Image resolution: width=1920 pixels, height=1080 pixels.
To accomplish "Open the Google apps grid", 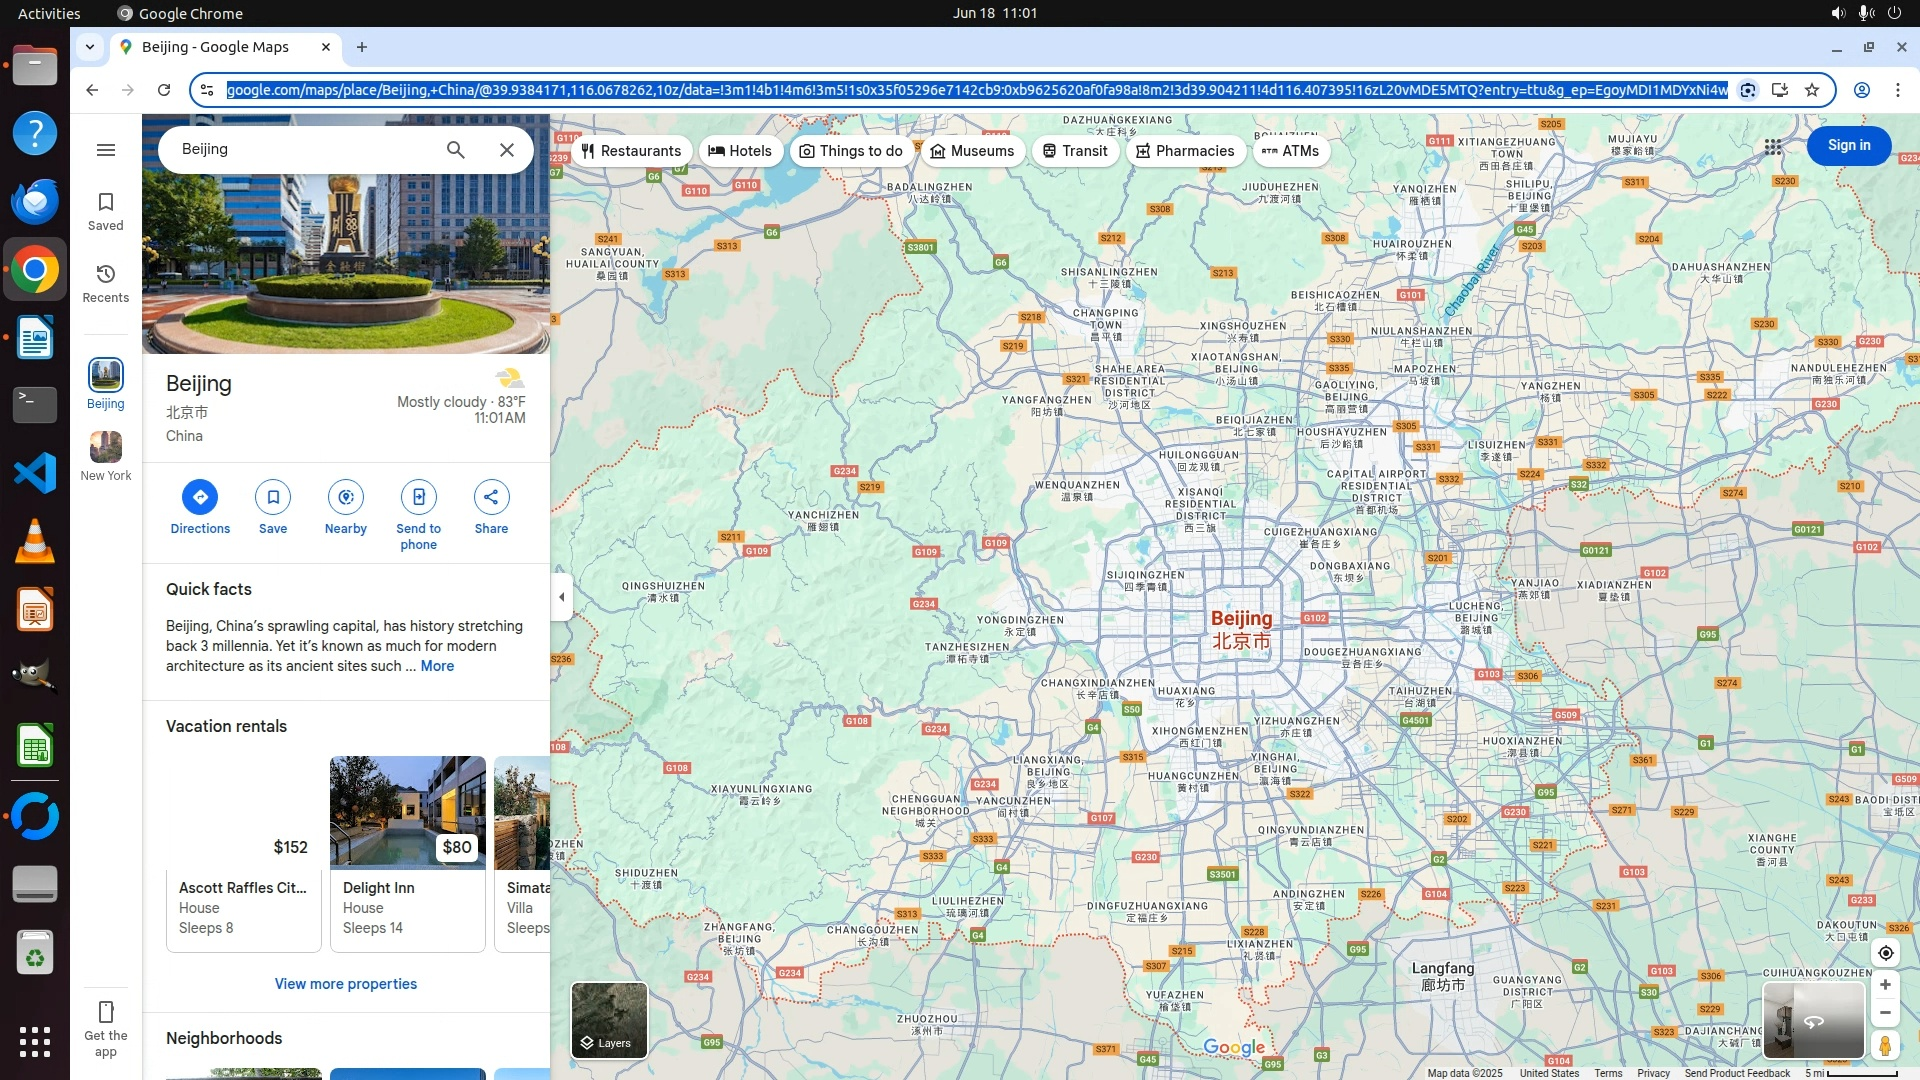I will point(1773,147).
